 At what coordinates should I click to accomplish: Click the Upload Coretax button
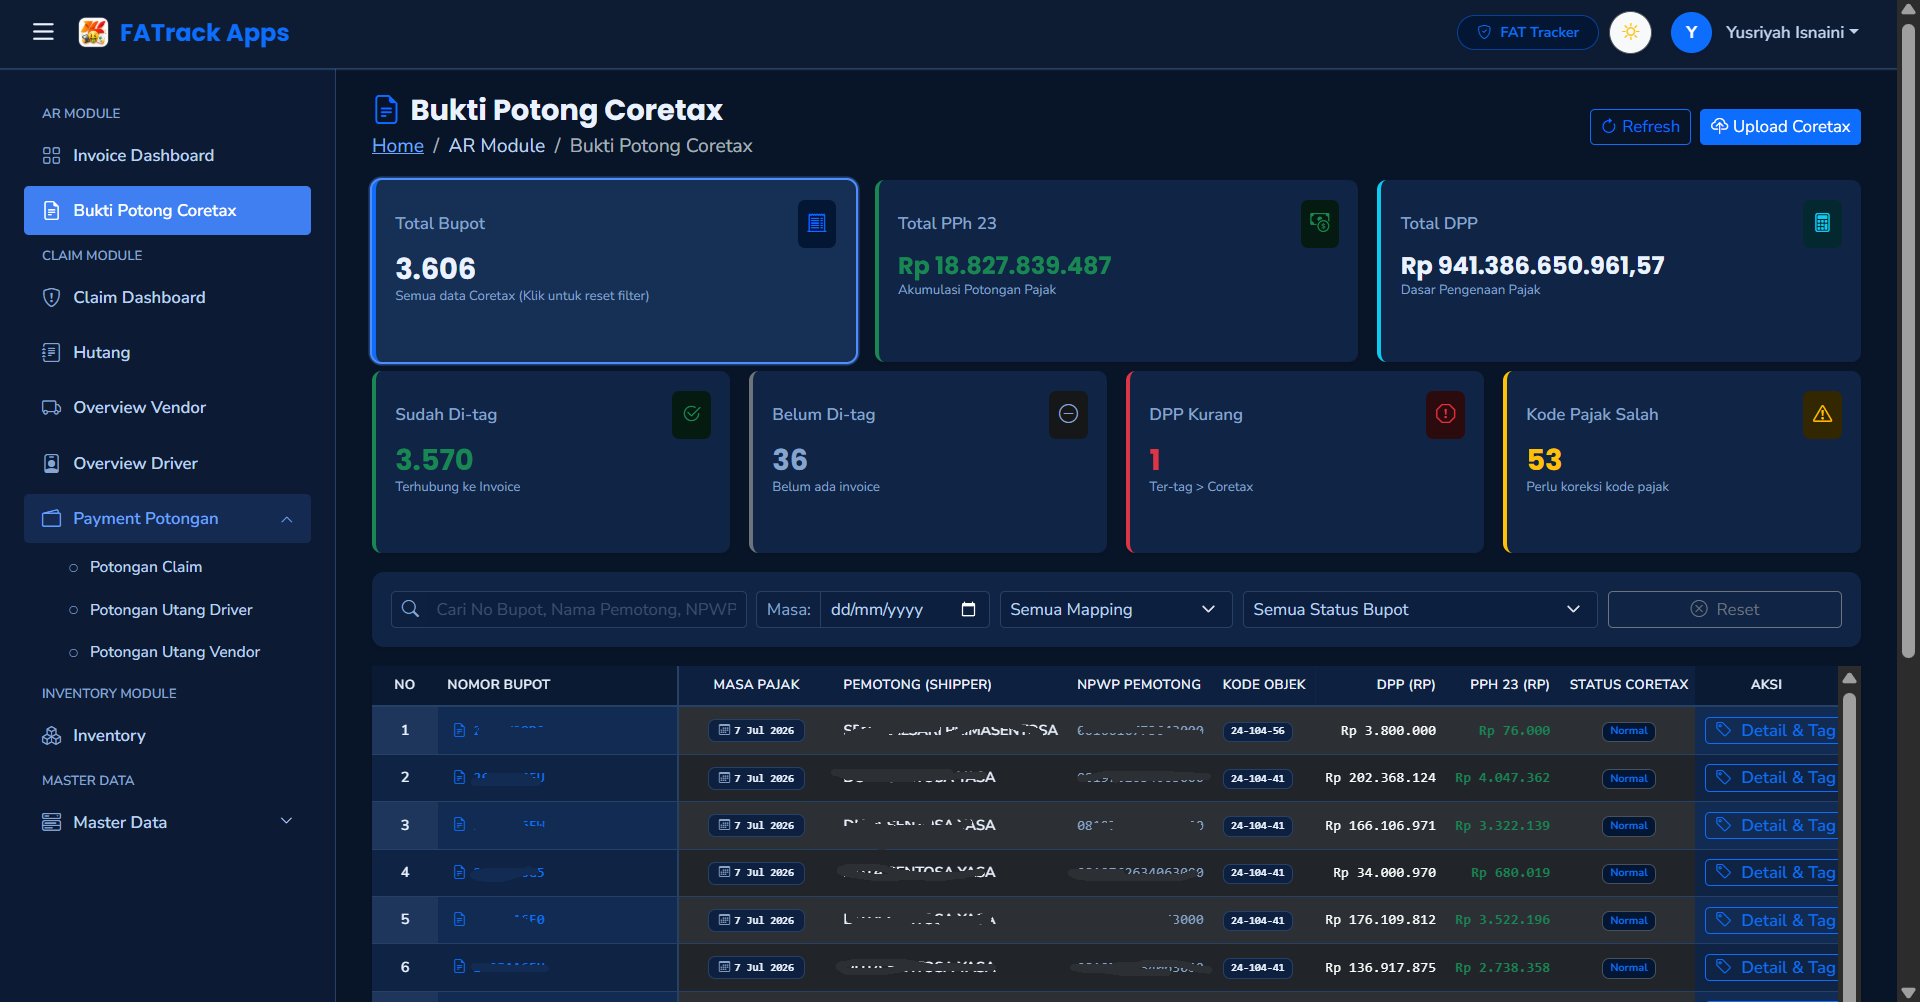click(1780, 127)
